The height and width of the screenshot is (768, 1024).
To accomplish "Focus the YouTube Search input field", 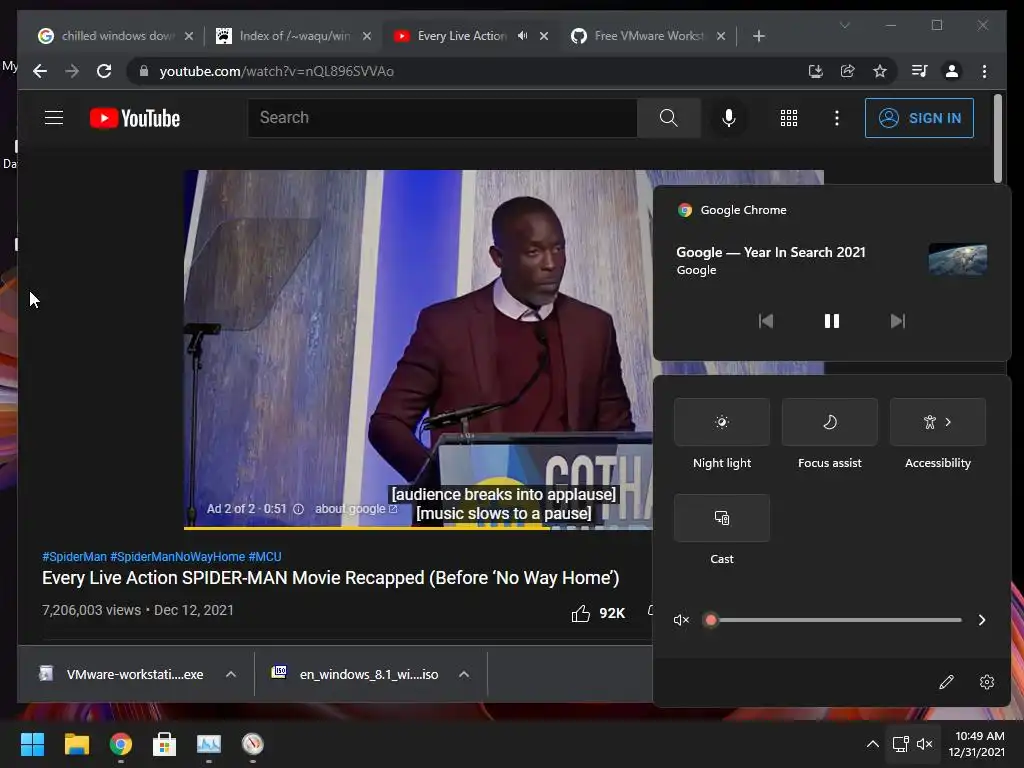I will coord(442,118).
